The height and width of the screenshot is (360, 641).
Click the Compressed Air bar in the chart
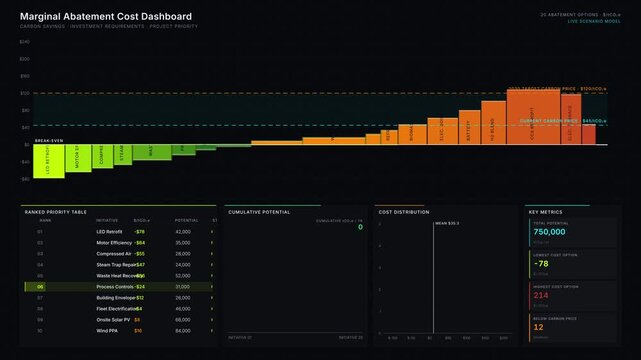[x=103, y=156]
